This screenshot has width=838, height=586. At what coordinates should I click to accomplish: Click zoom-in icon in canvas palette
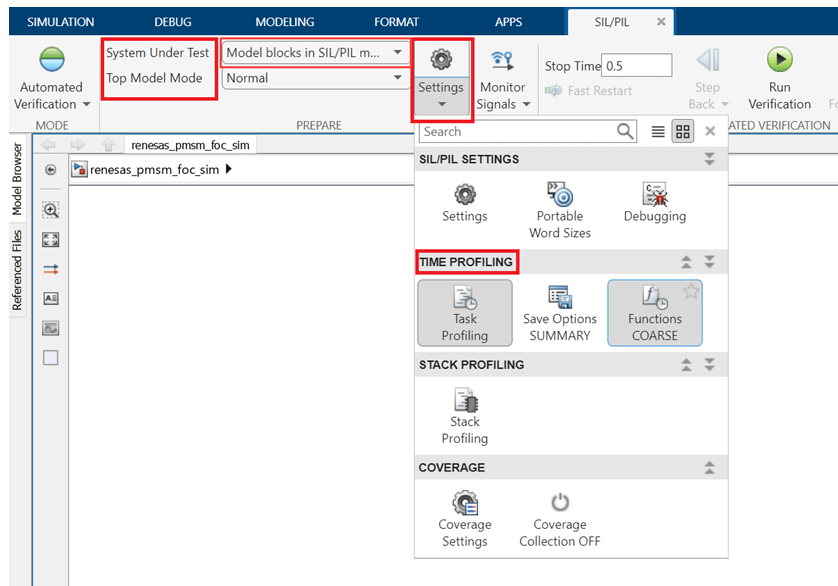[51, 210]
